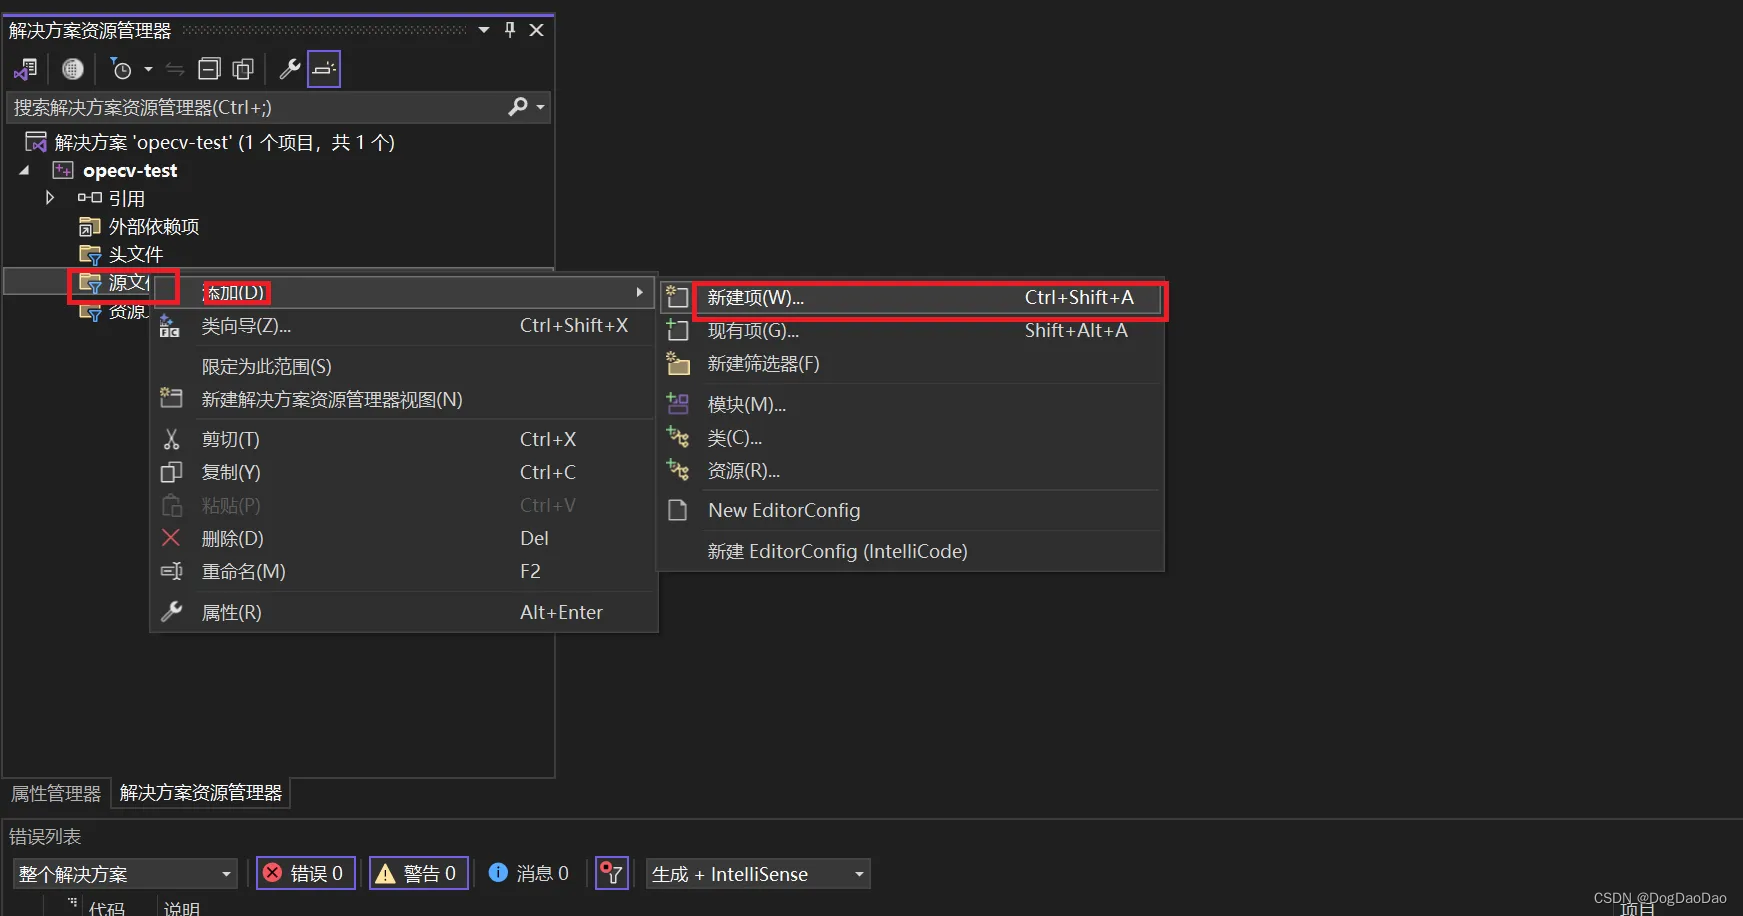Collapse the opecv-test project node
The width and height of the screenshot is (1743, 916).
click(24, 171)
